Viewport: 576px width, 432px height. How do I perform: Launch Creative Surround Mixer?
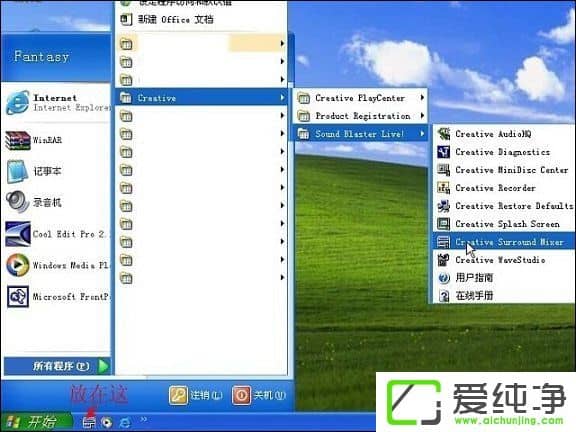click(x=504, y=242)
